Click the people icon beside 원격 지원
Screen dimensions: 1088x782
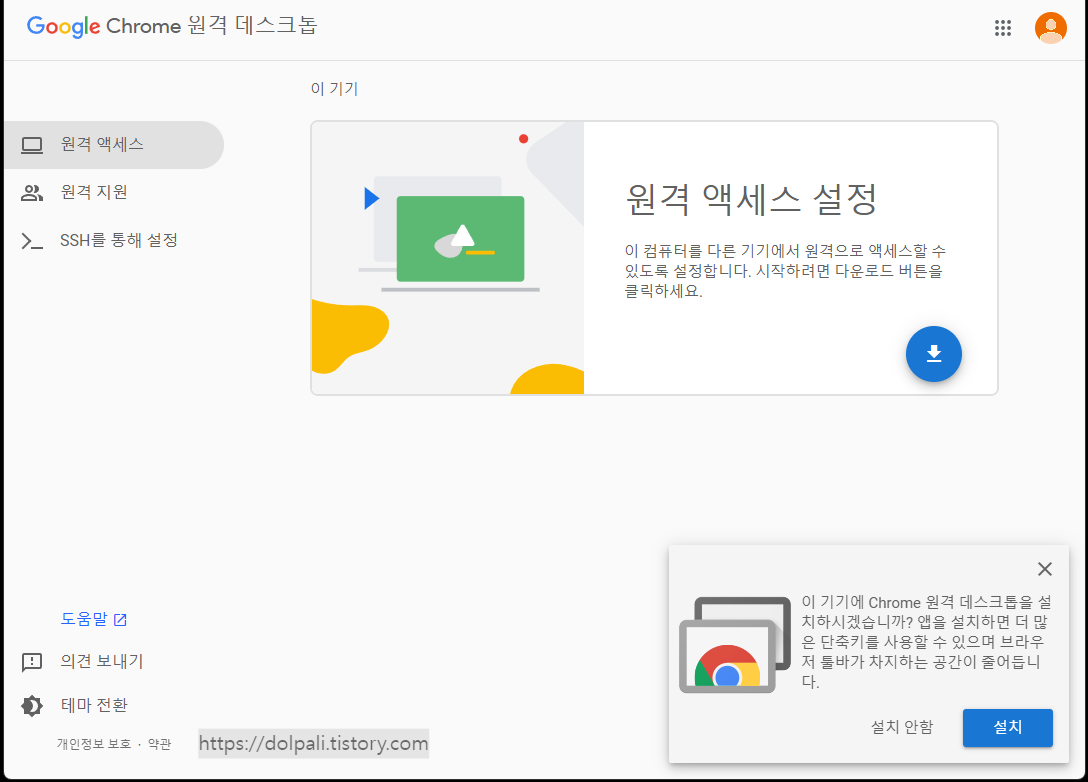[32, 193]
